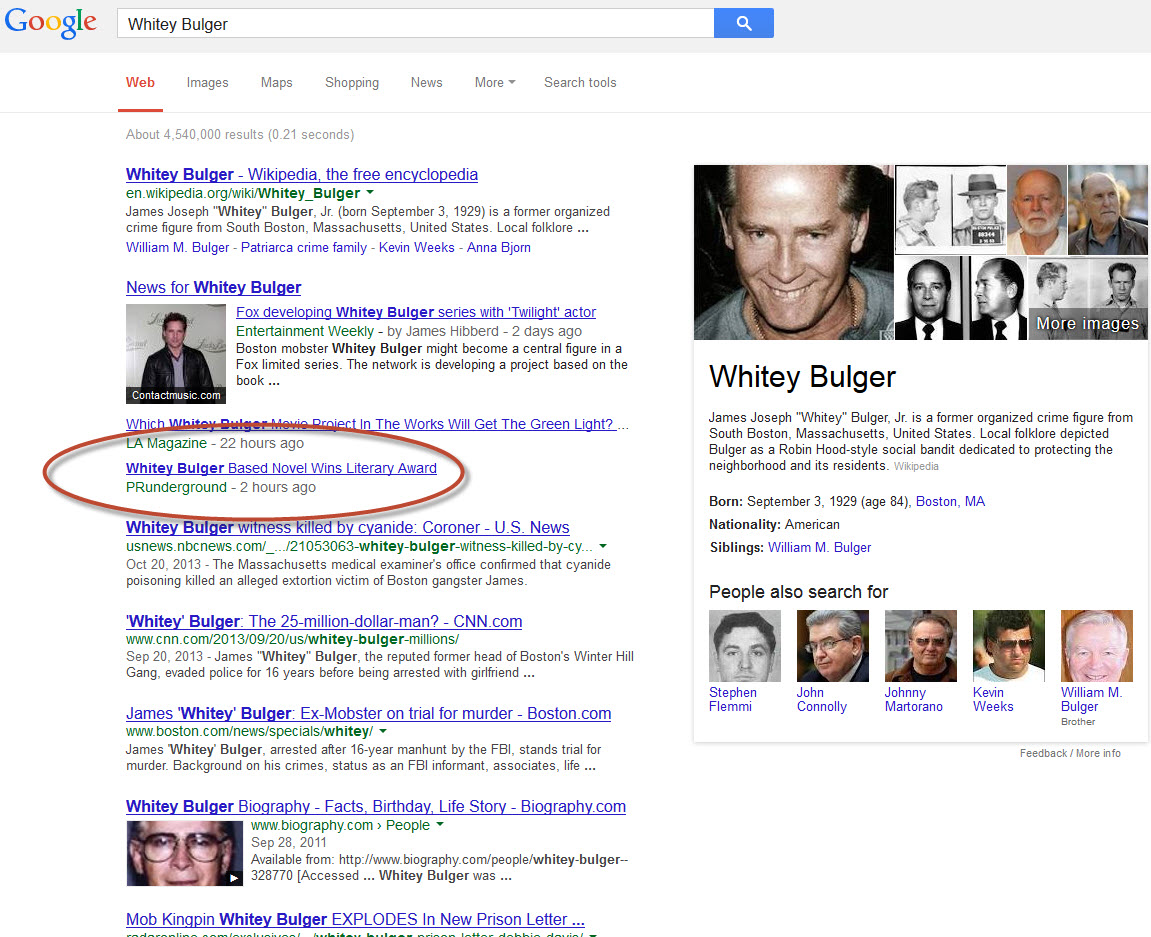The width and height of the screenshot is (1151, 937).
Task: Open the Siblings William M. Bulger link
Action: click(x=819, y=548)
